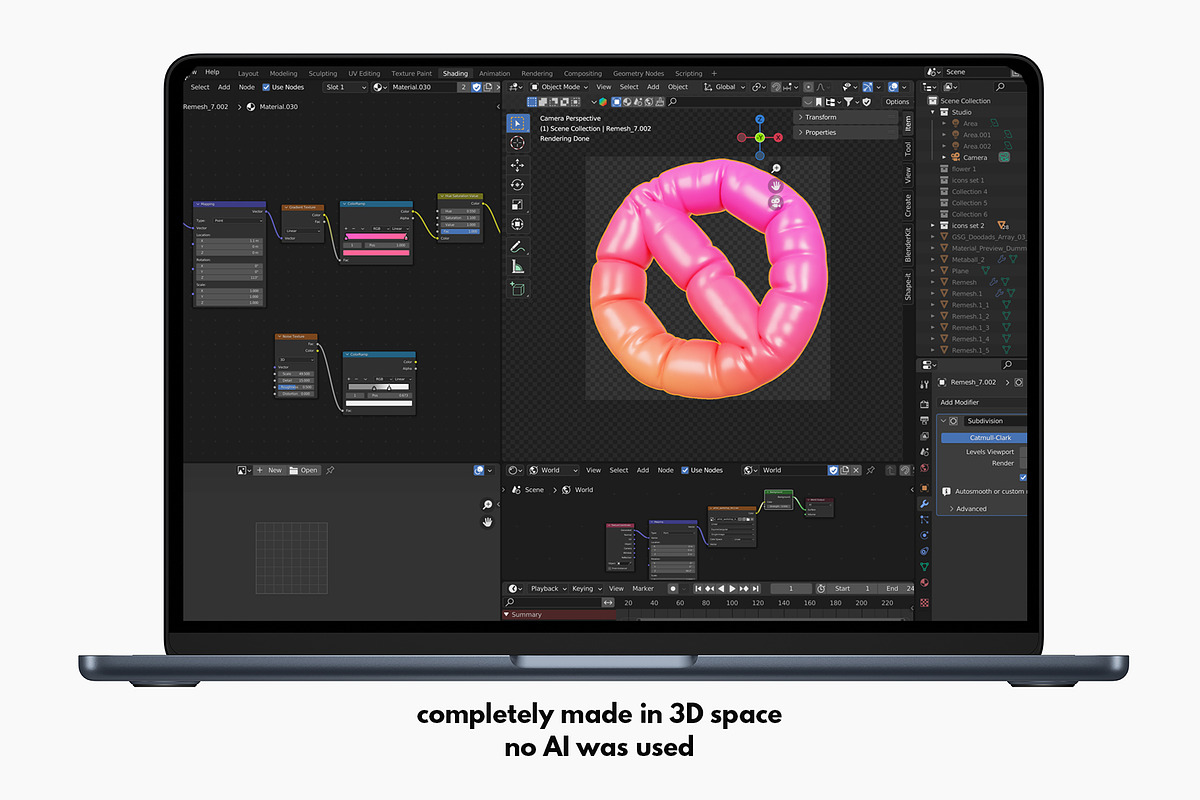Click the viewport zoom magnifier gizmo

775,169
